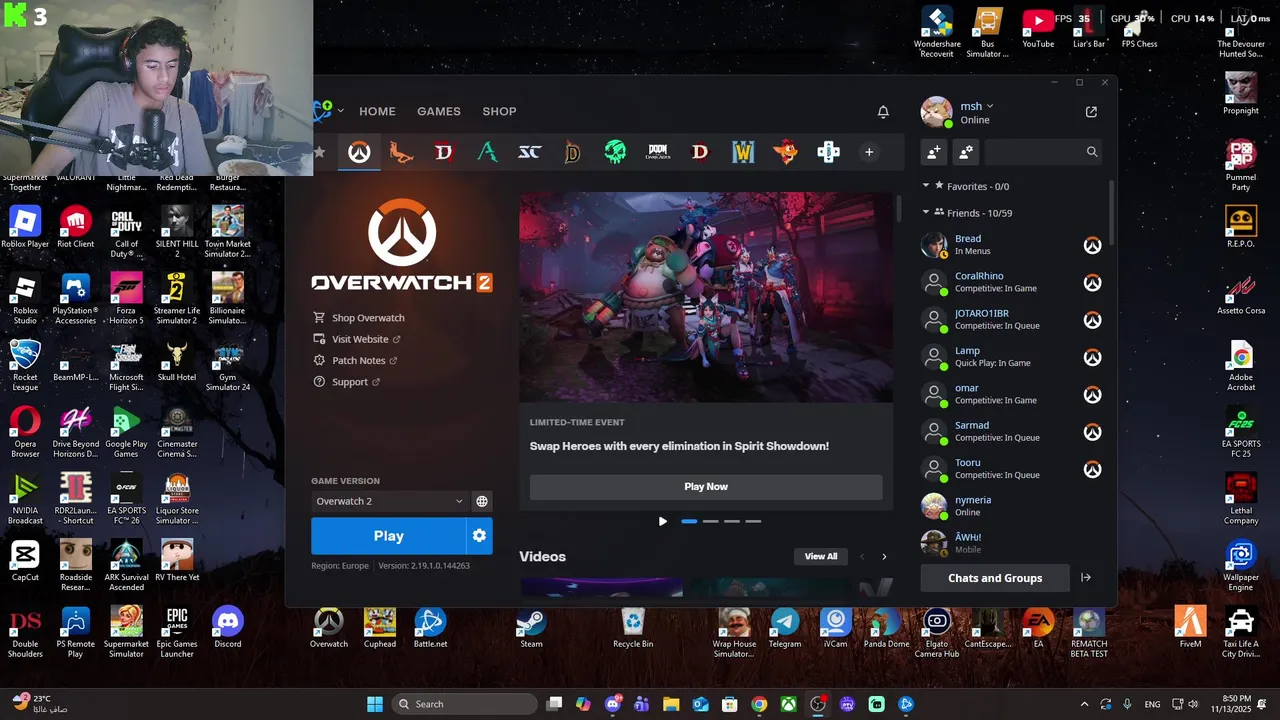Open the Blizzard Arcade Collection icon

point(828,152)
